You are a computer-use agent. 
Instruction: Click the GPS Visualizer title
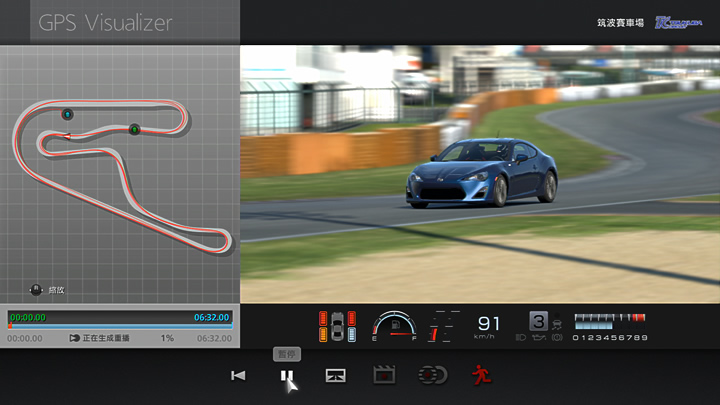[x=105, y=23]
